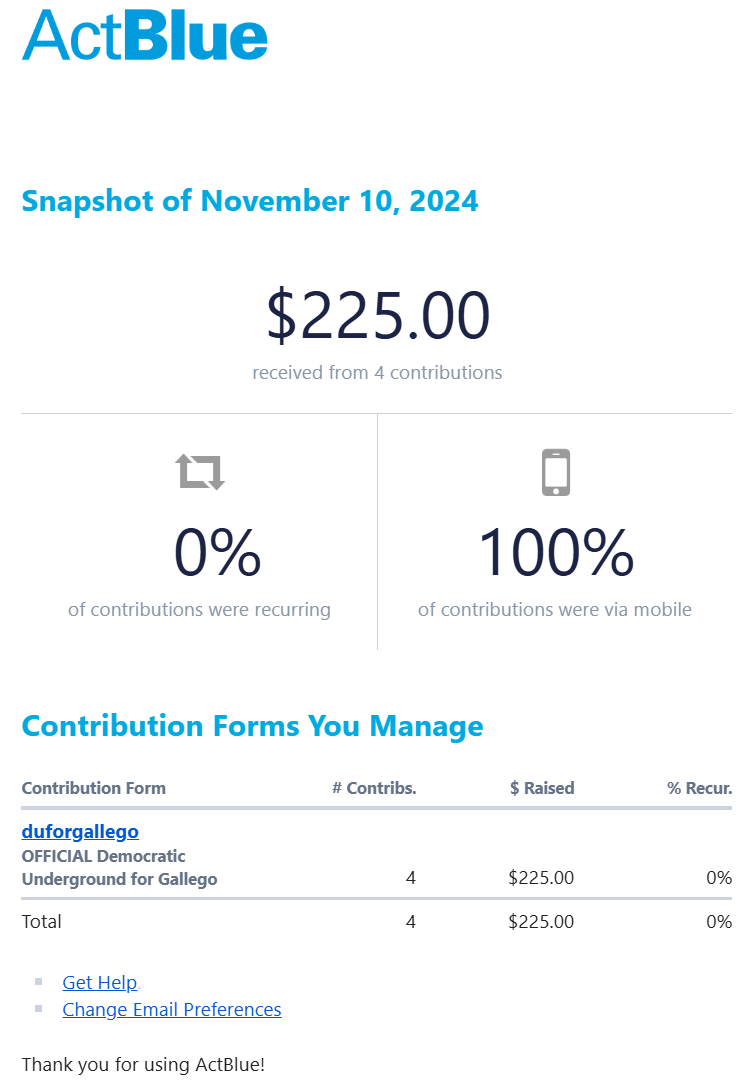
Task: Click the large $225.00 total amount
Action: pyautogui.click(x=377, y=314)
